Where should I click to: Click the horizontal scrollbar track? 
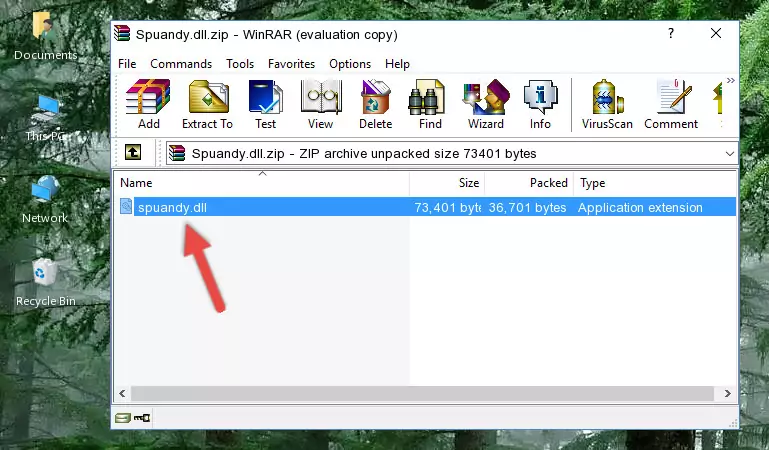422,393
